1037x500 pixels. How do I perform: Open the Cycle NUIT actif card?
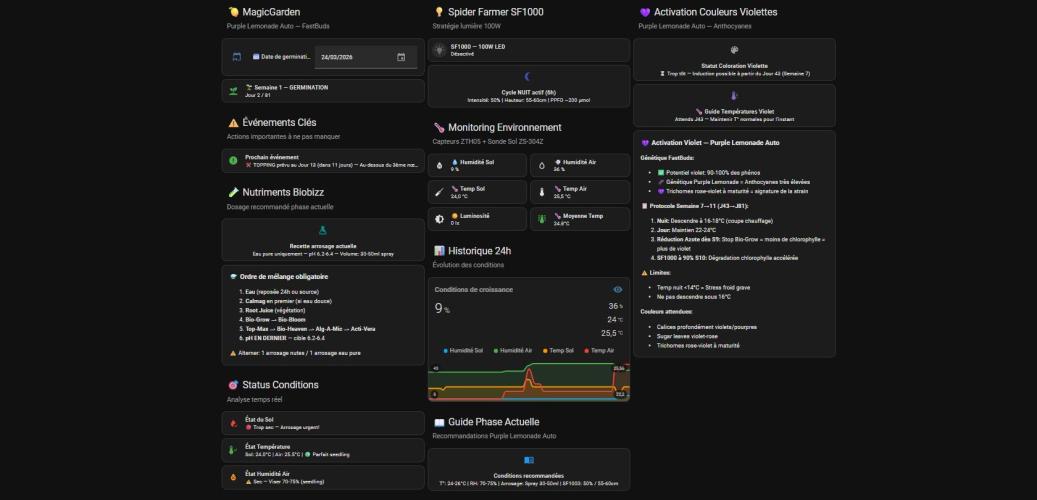(528, 87)
